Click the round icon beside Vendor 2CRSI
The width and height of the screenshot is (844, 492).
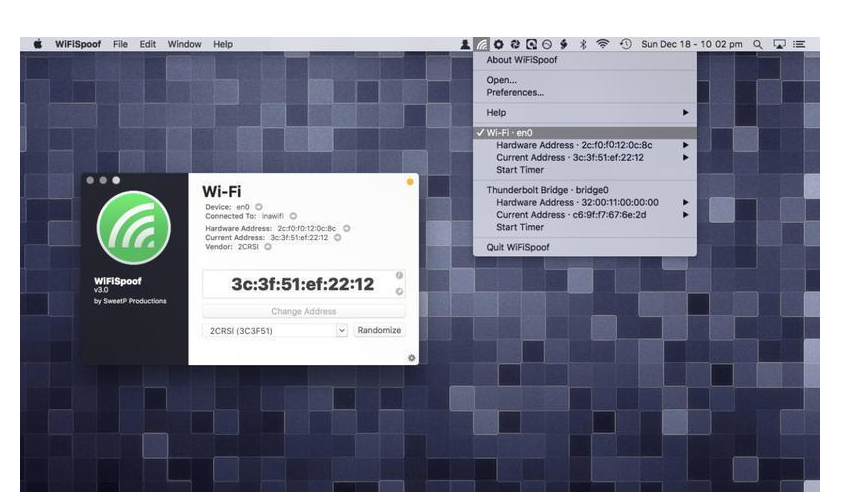click(268, 246)
